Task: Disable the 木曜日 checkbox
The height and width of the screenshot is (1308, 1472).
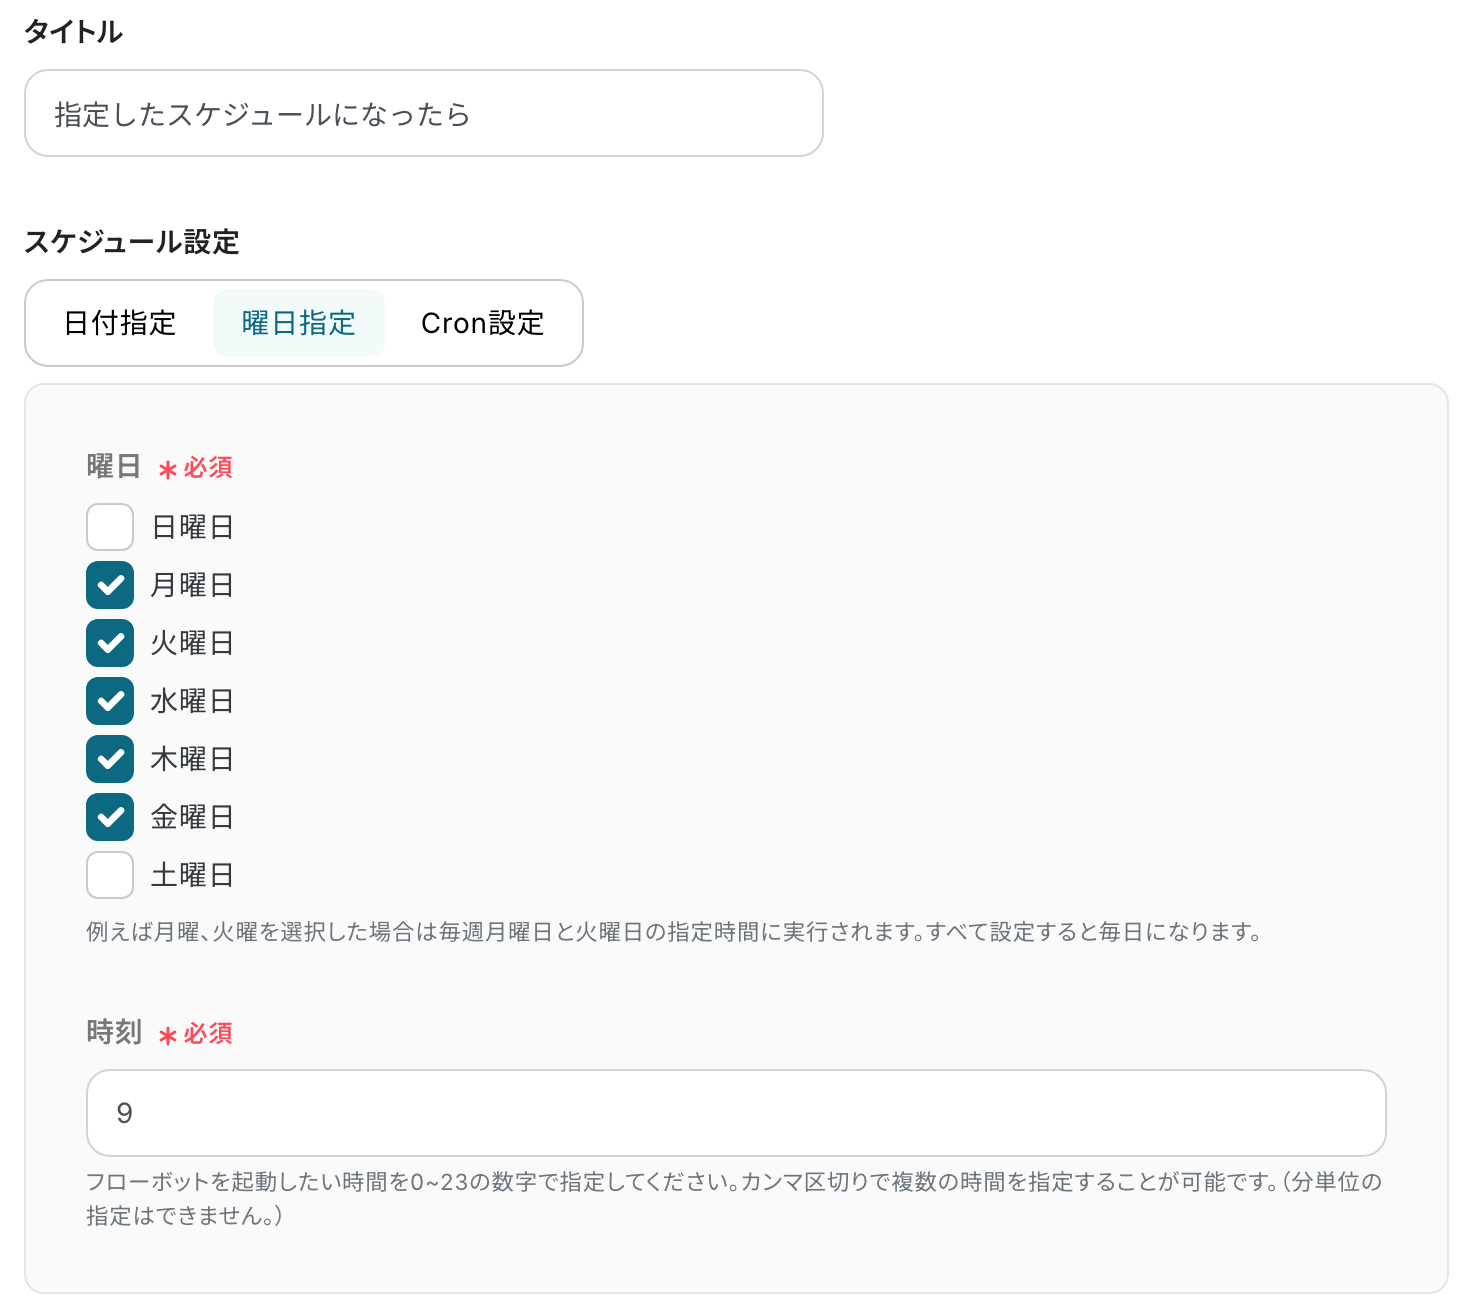Action: (110, 759)
